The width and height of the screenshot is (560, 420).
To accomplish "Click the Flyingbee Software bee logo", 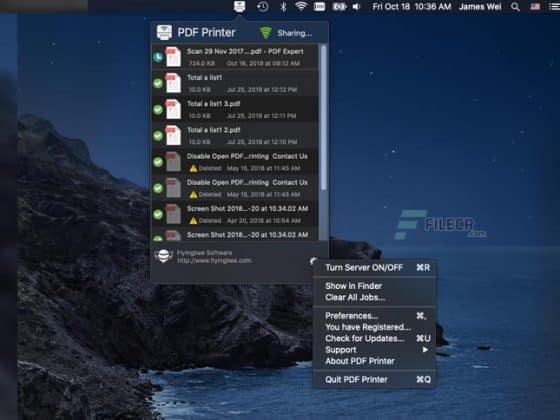I will (164, 256).
